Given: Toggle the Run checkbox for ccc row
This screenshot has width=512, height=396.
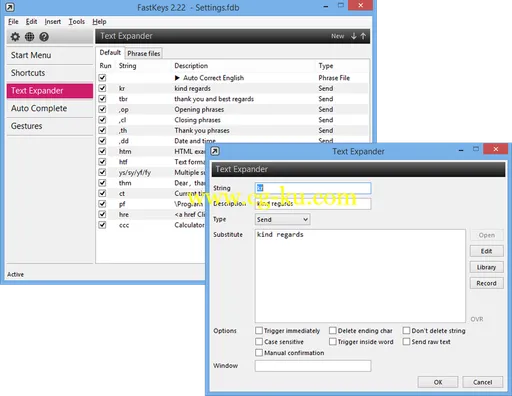Looking at the screenshot, I should (102, 225).
